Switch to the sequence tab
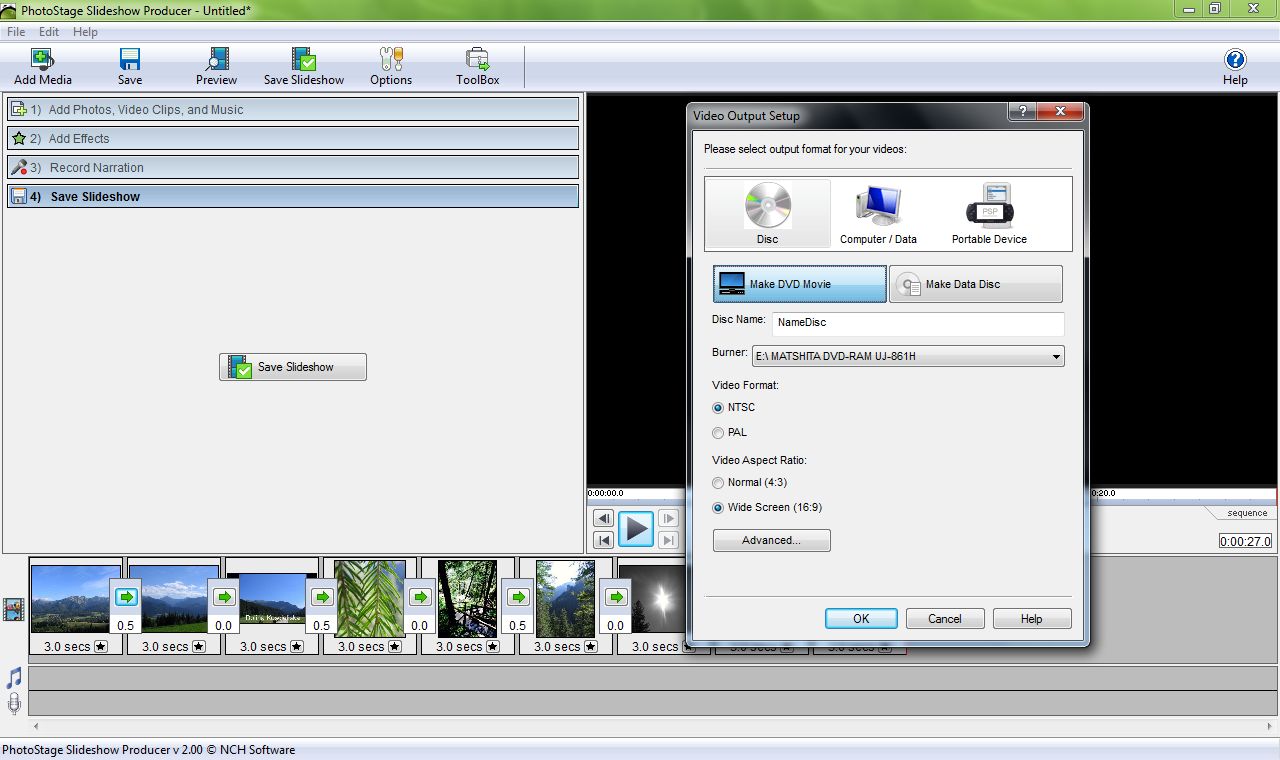Image resolution: width=1280 pixels, height=760 pixels. tap(1247, 513)
